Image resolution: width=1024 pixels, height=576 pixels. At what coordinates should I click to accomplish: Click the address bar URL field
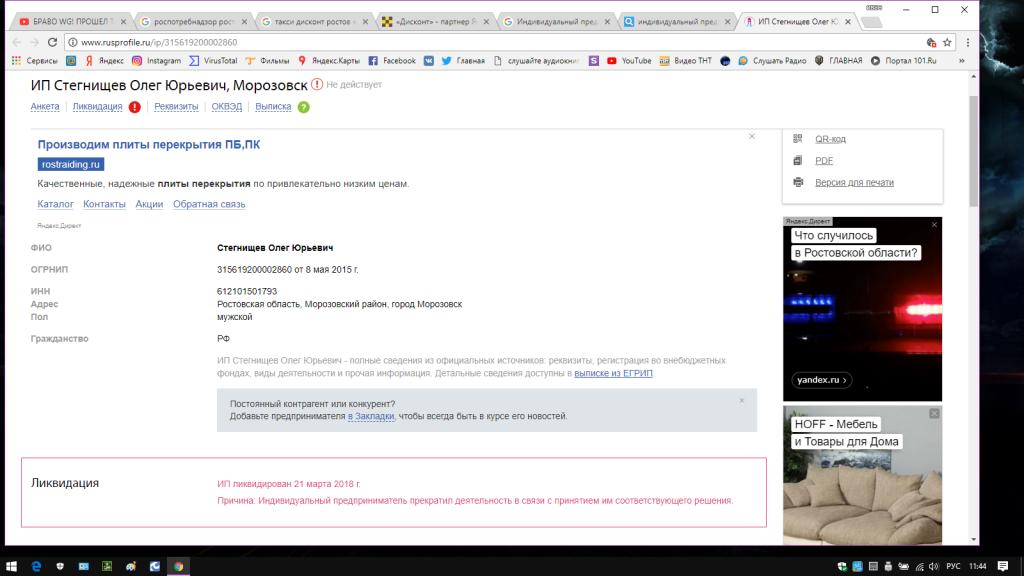[x=496, y=42]
